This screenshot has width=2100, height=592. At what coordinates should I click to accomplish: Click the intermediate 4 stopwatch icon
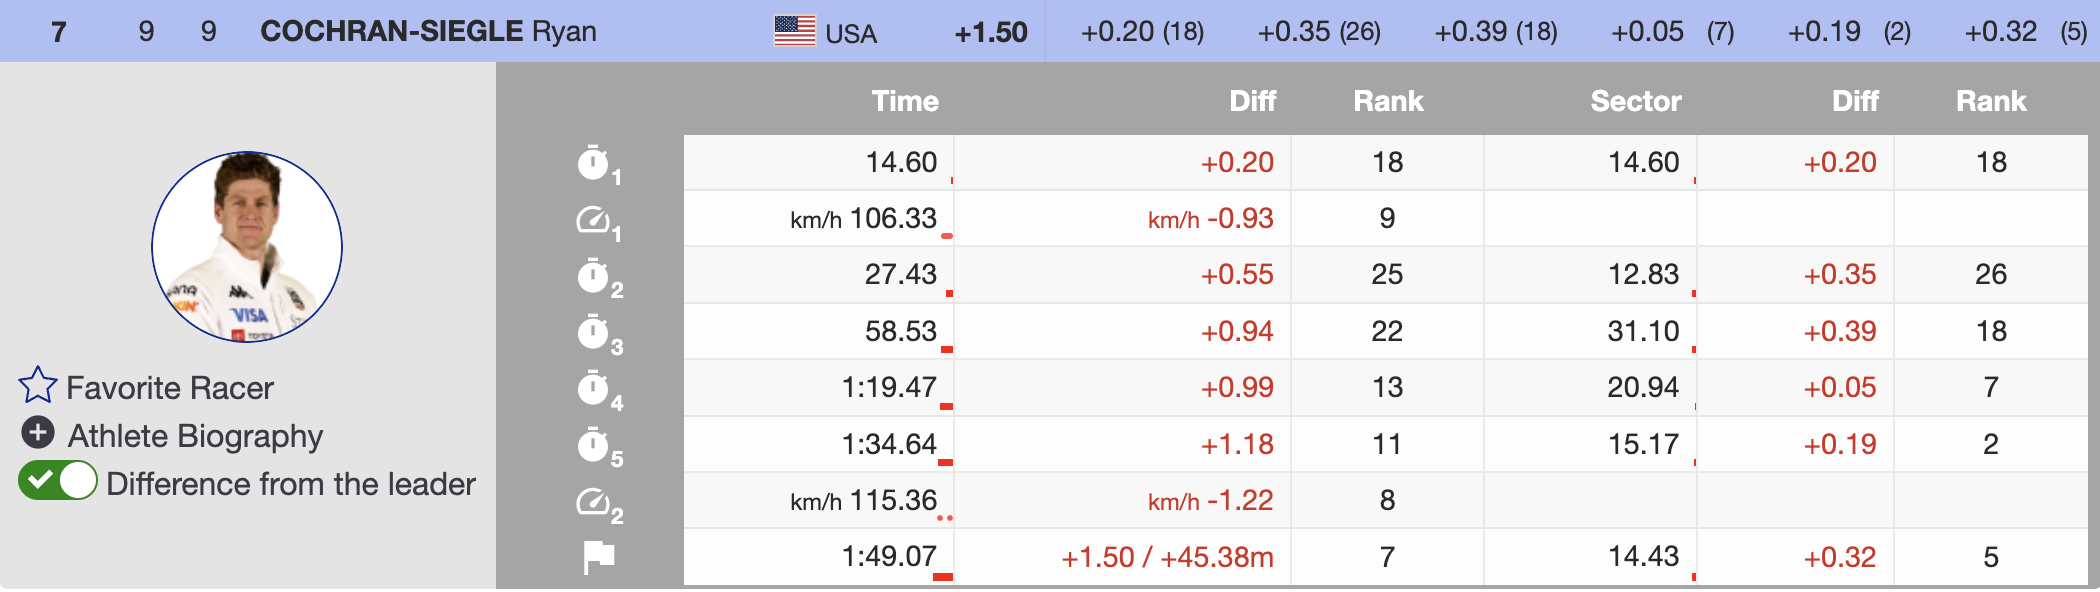click(594, 388)
